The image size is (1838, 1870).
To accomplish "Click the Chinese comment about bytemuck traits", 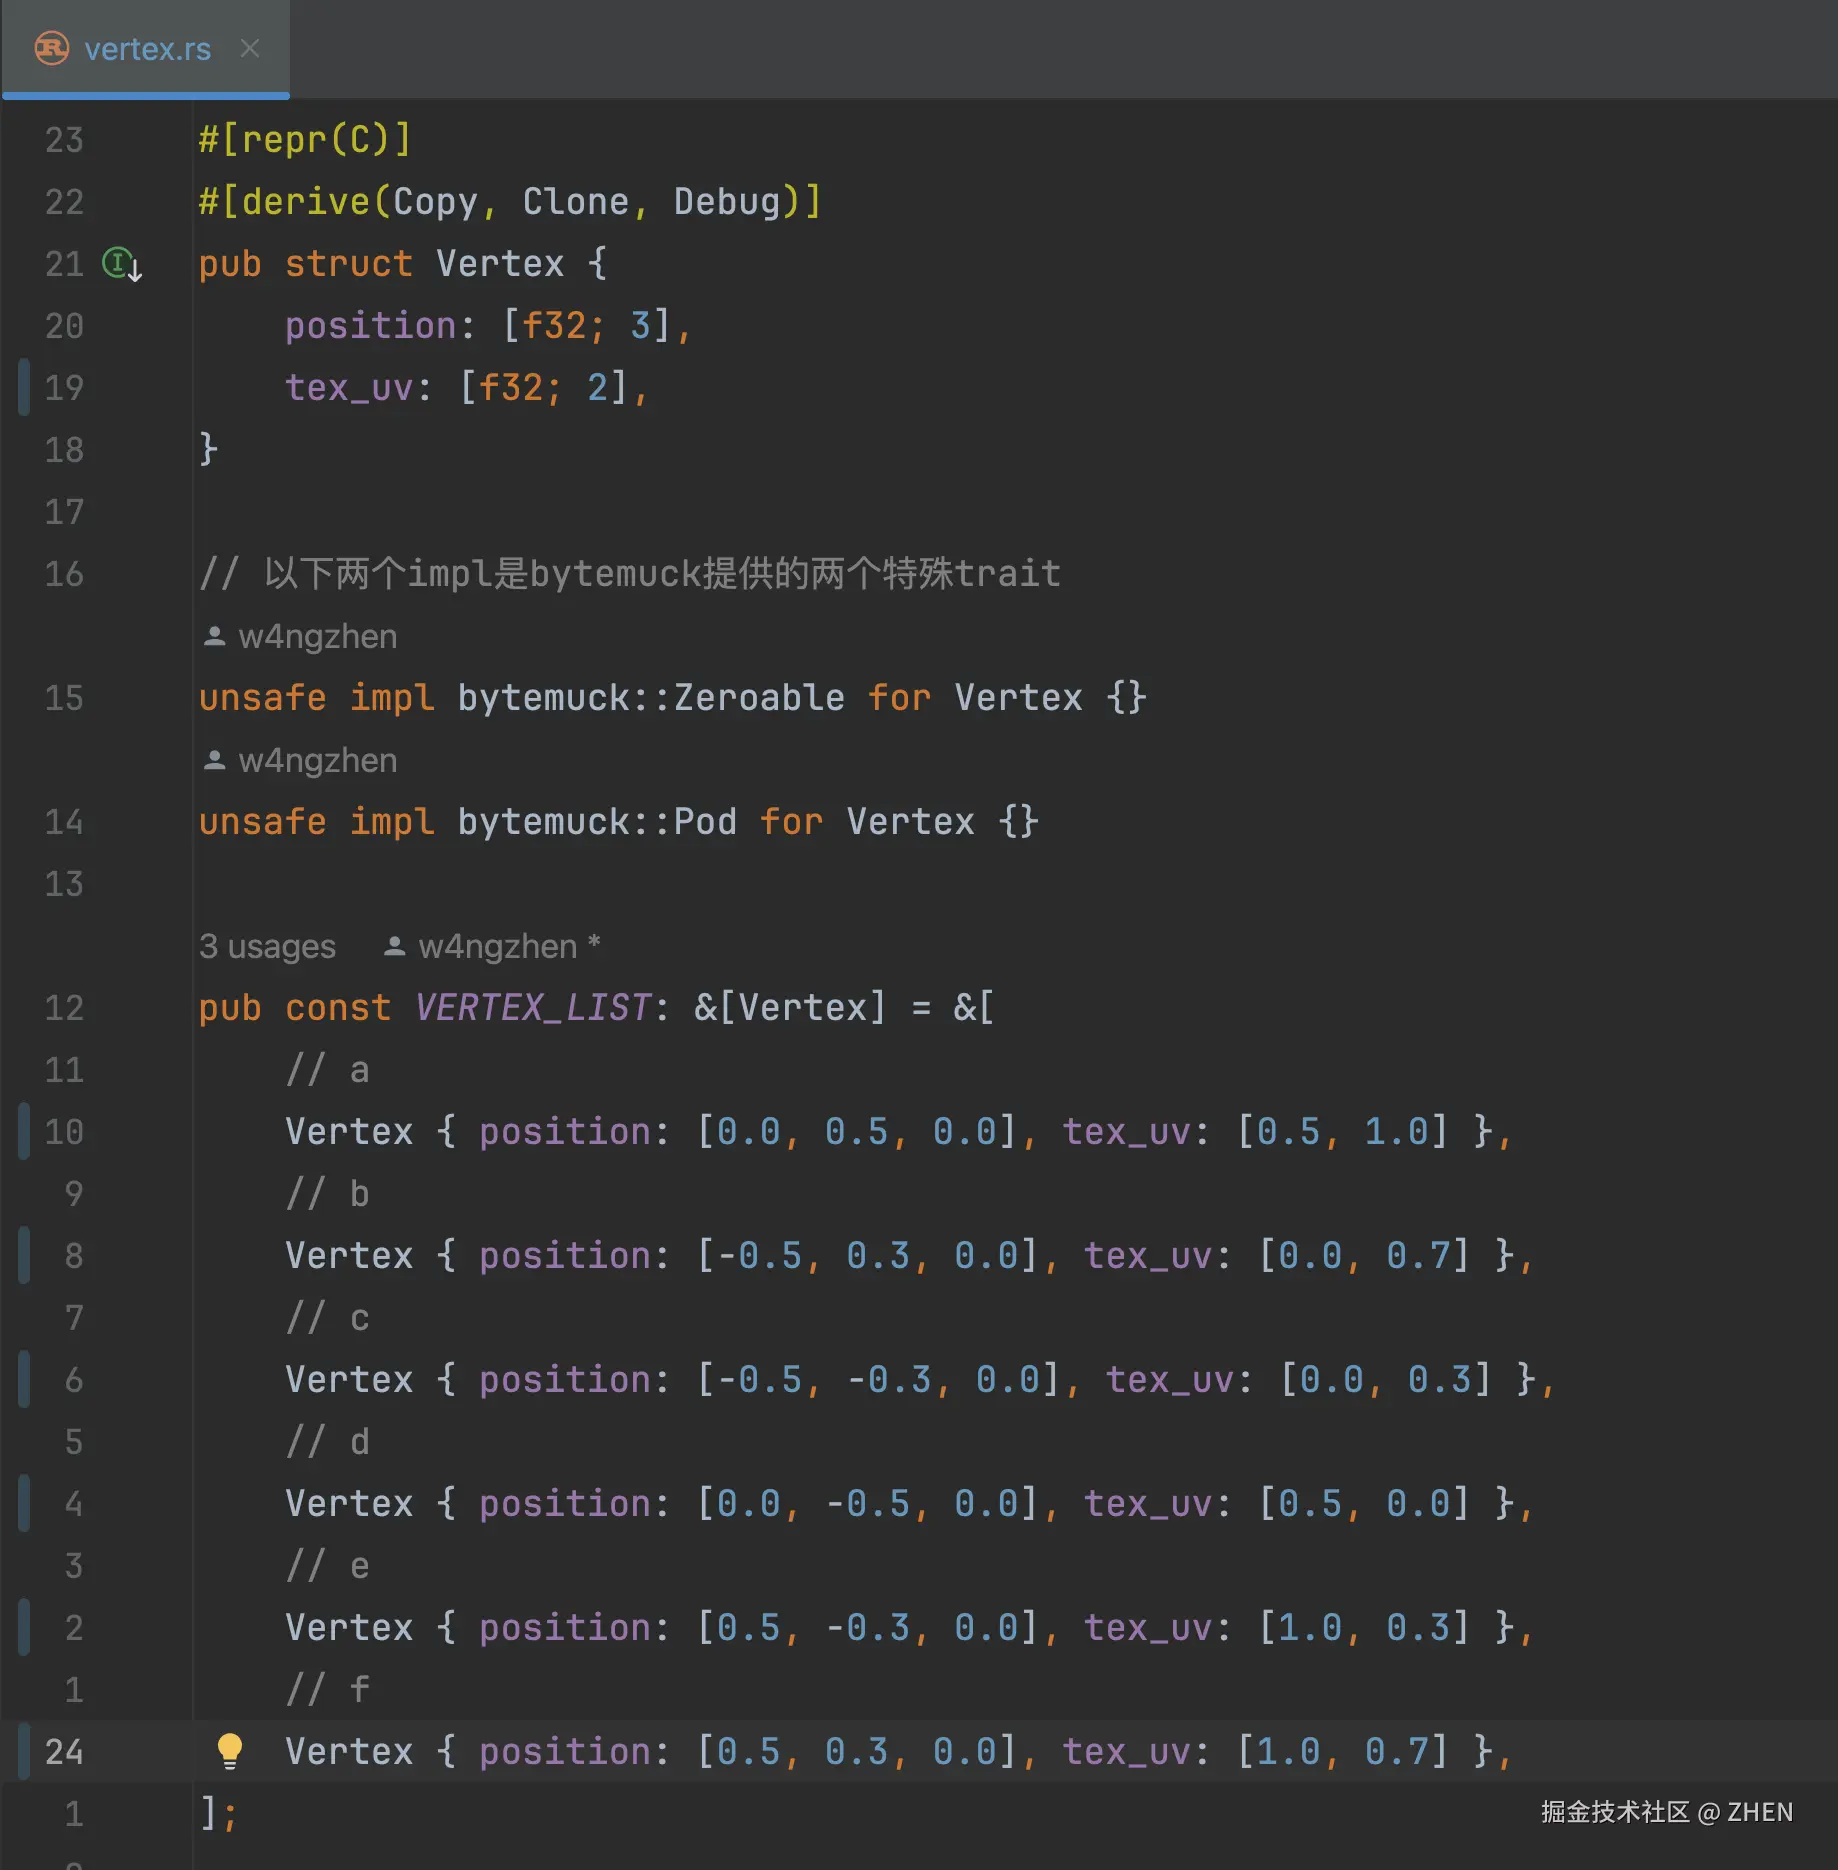I will (630, 574).
